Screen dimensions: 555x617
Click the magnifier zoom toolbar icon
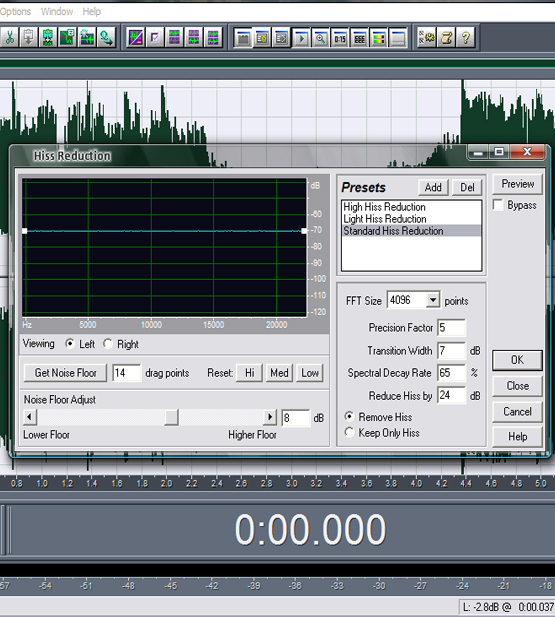pos(320,38)
